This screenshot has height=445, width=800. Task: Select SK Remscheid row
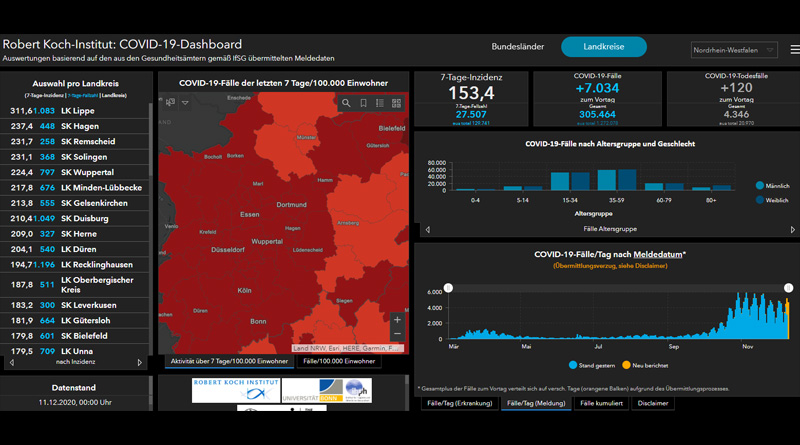[74, 141]
